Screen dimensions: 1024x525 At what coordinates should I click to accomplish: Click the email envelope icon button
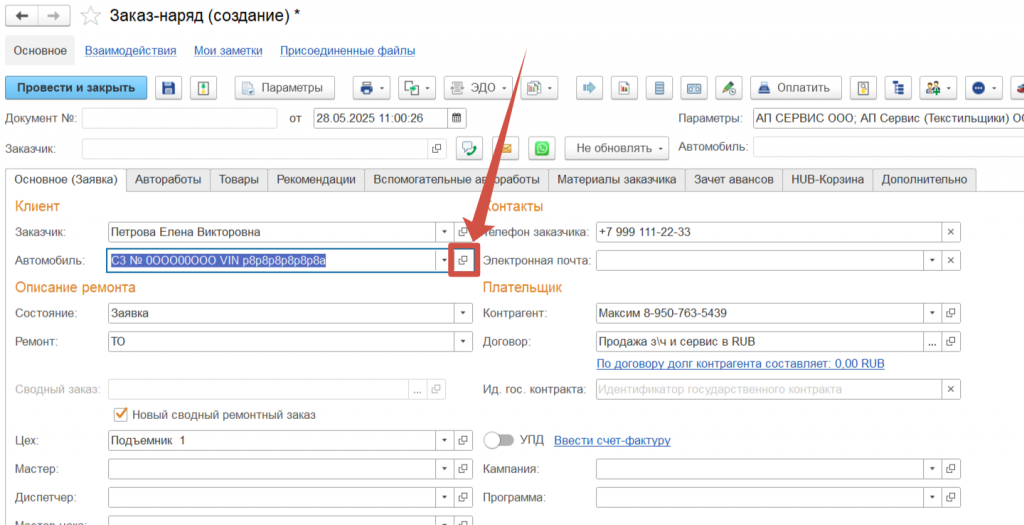pyautogui.click(x=505, y=148)
